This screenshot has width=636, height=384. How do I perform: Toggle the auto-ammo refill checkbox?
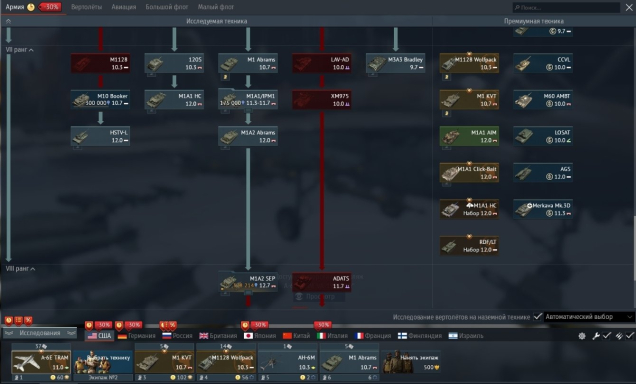click(630, 335)
